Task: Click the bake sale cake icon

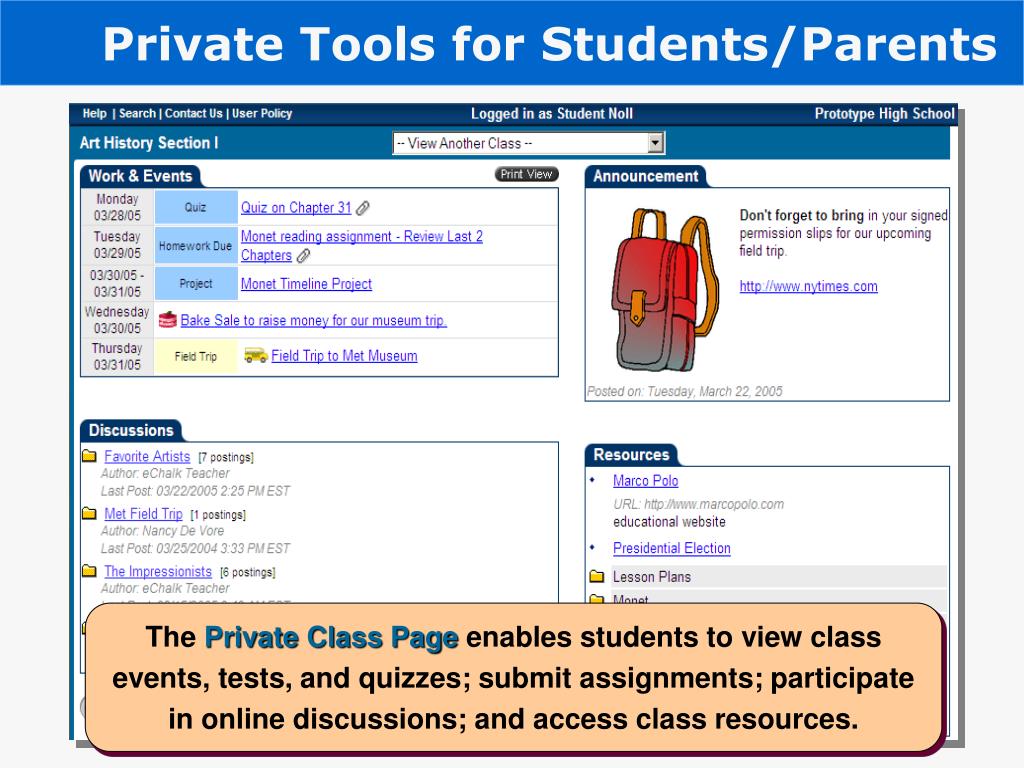Action: [168, 320]
